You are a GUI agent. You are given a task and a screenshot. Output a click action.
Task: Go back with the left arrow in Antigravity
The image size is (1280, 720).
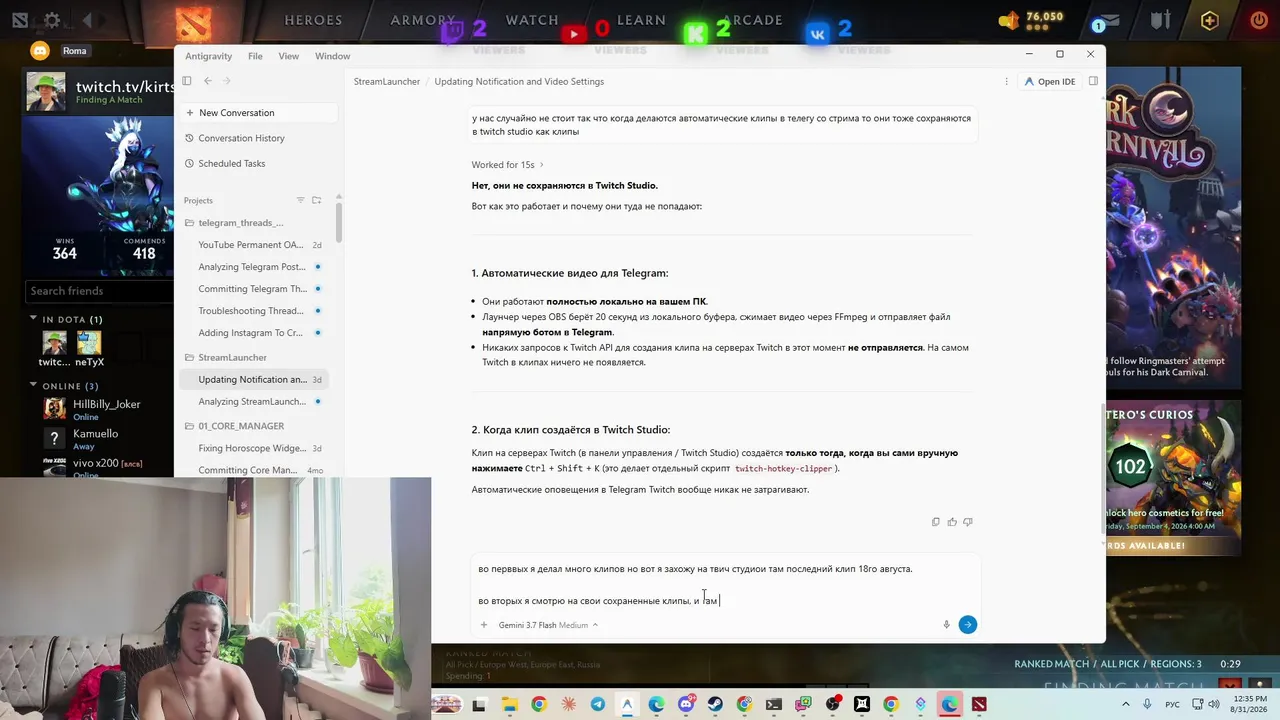(x=208, y=81)
